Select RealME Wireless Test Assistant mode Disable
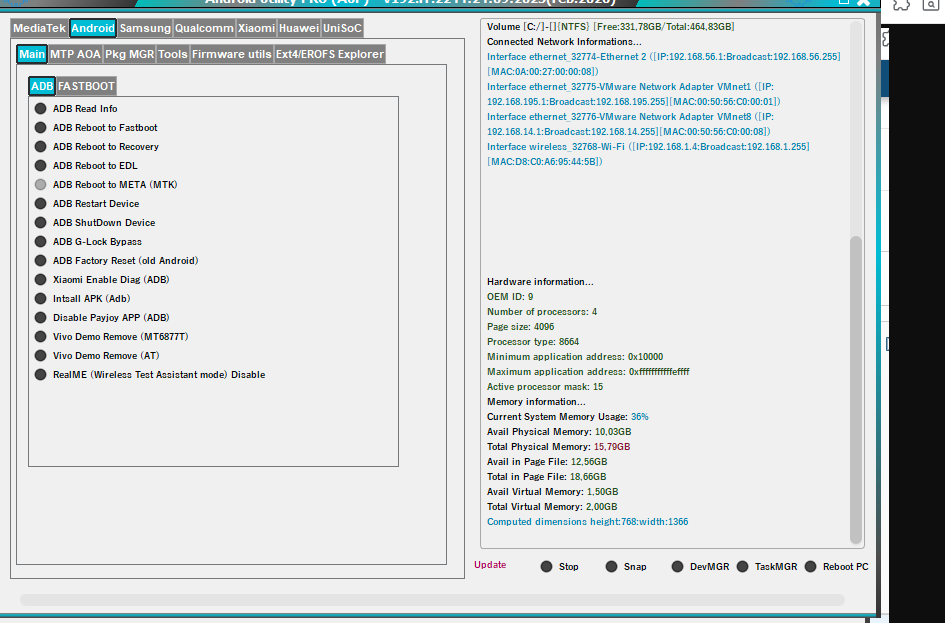The width and height of the screenshot is (945, 623). pyautogui.click(x=149, y=375)
